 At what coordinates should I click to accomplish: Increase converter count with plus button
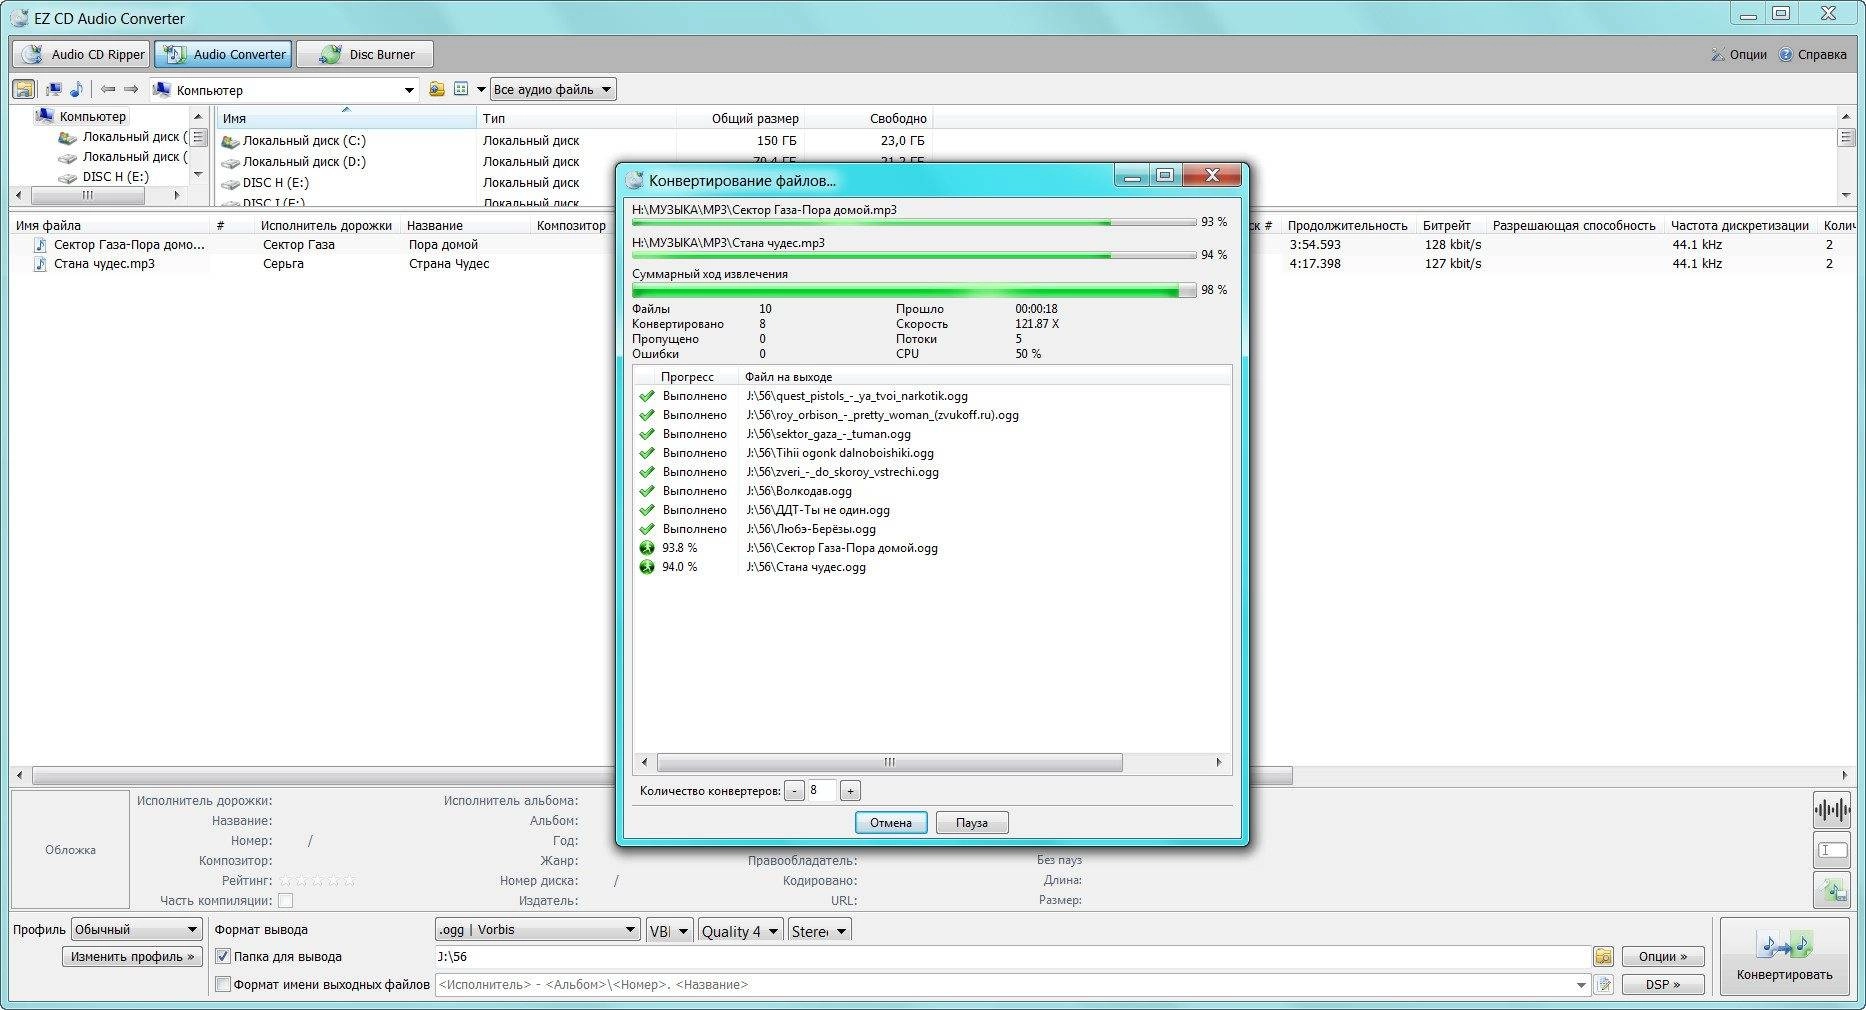pyautogui.click(x=850, y=791)
